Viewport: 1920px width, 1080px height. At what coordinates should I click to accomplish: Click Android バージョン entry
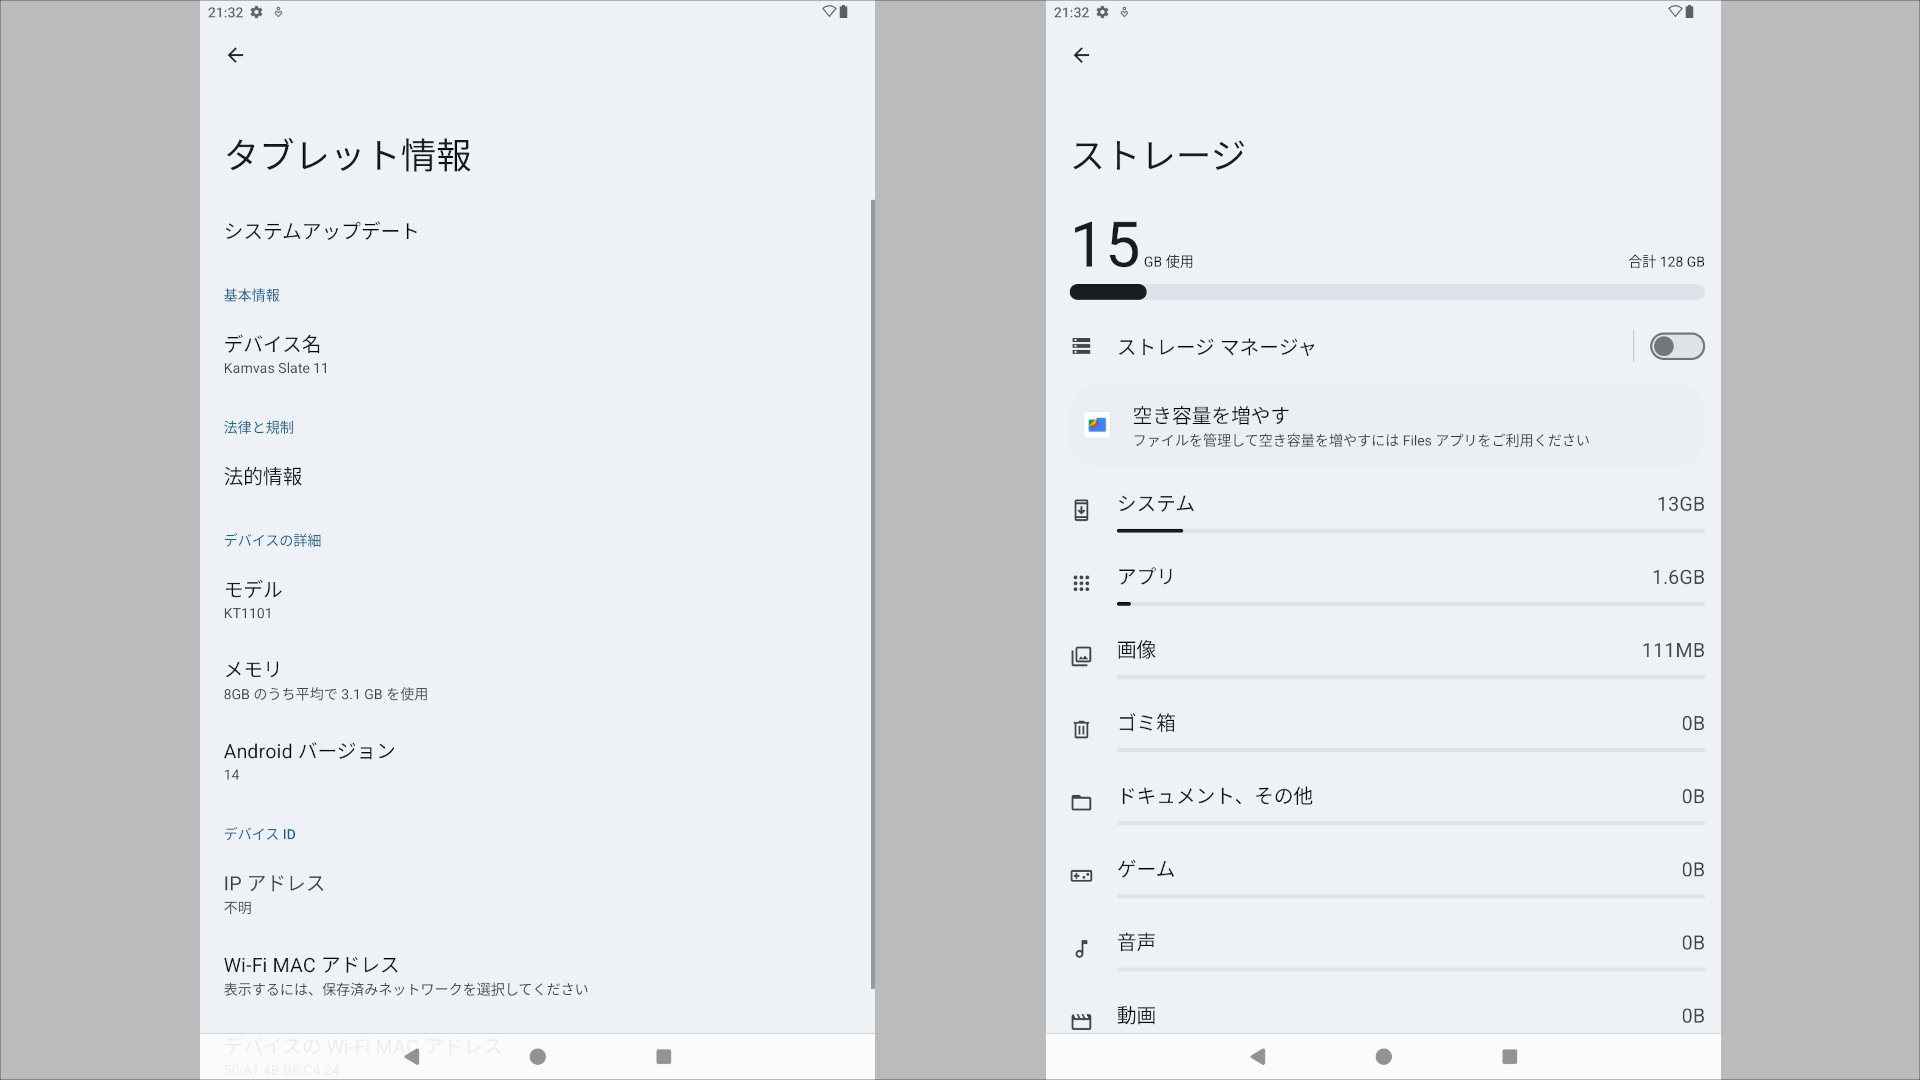pyautogui.click(x=309, y=760)
